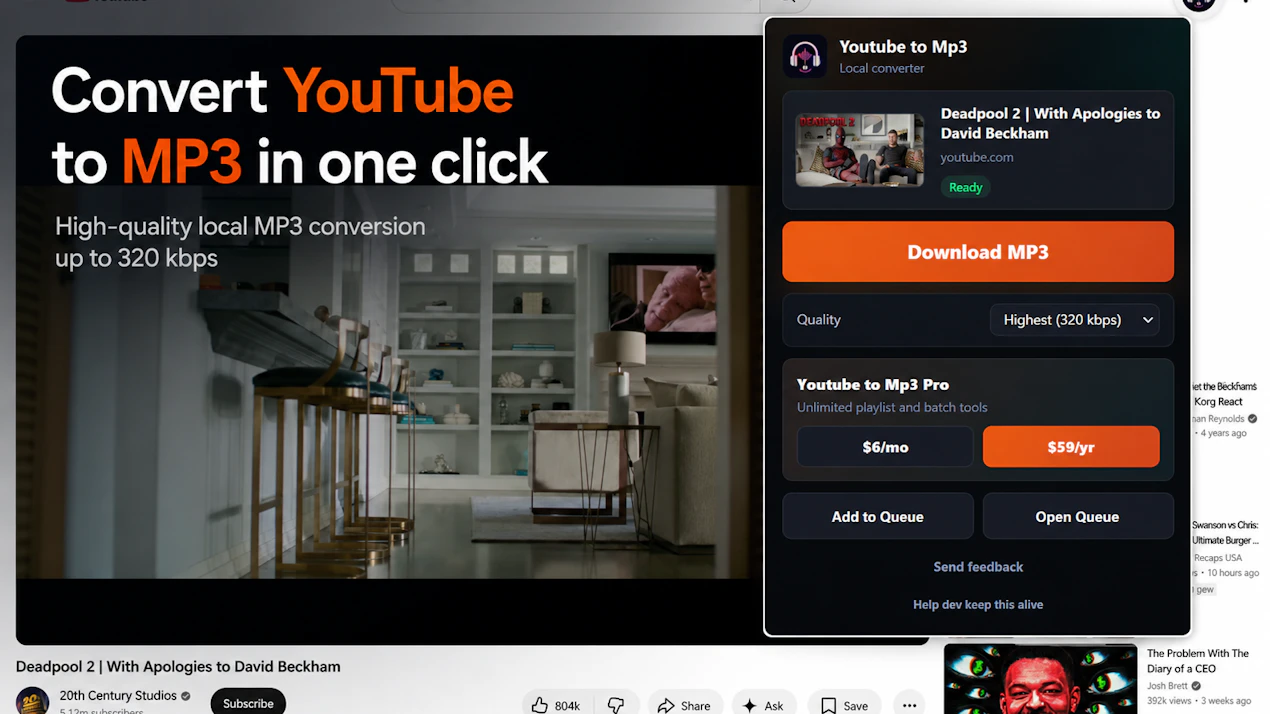Click the like thumbs-up button showing 804k
The width and height of the screenshot is (1270, 714).
556,705
